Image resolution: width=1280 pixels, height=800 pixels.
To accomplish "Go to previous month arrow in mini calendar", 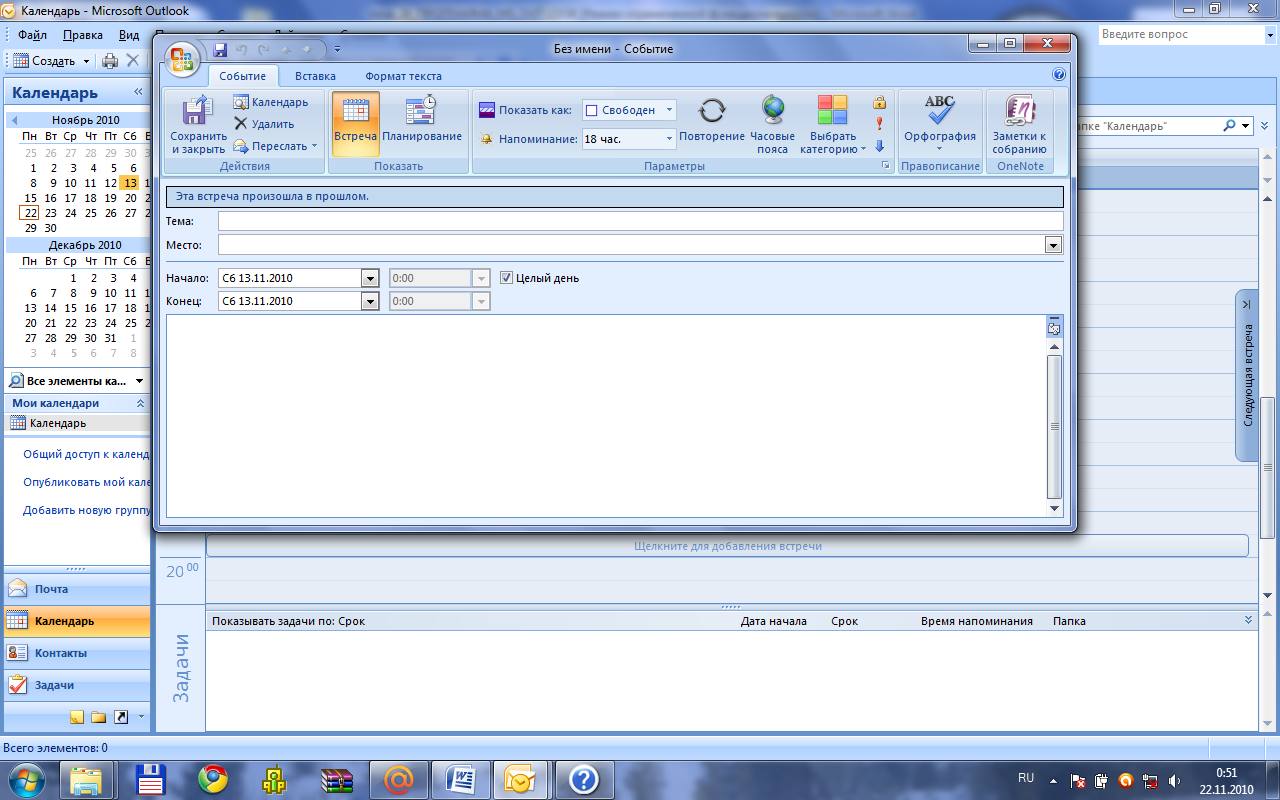I will (x=14, y=120).
